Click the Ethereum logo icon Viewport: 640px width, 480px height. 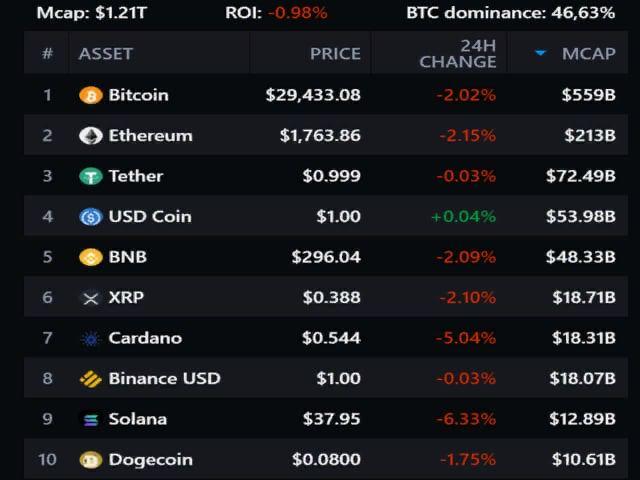(x=91, y=136)
